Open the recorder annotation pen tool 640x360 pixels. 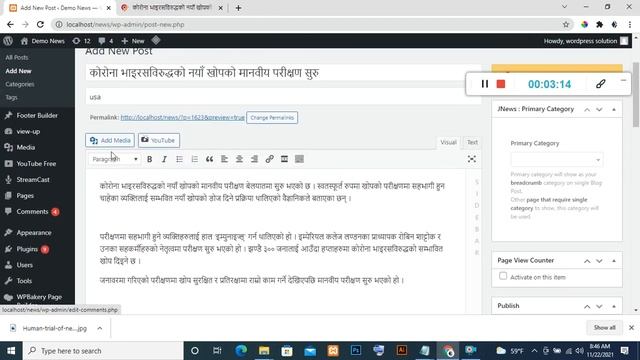tap(600, 84)
